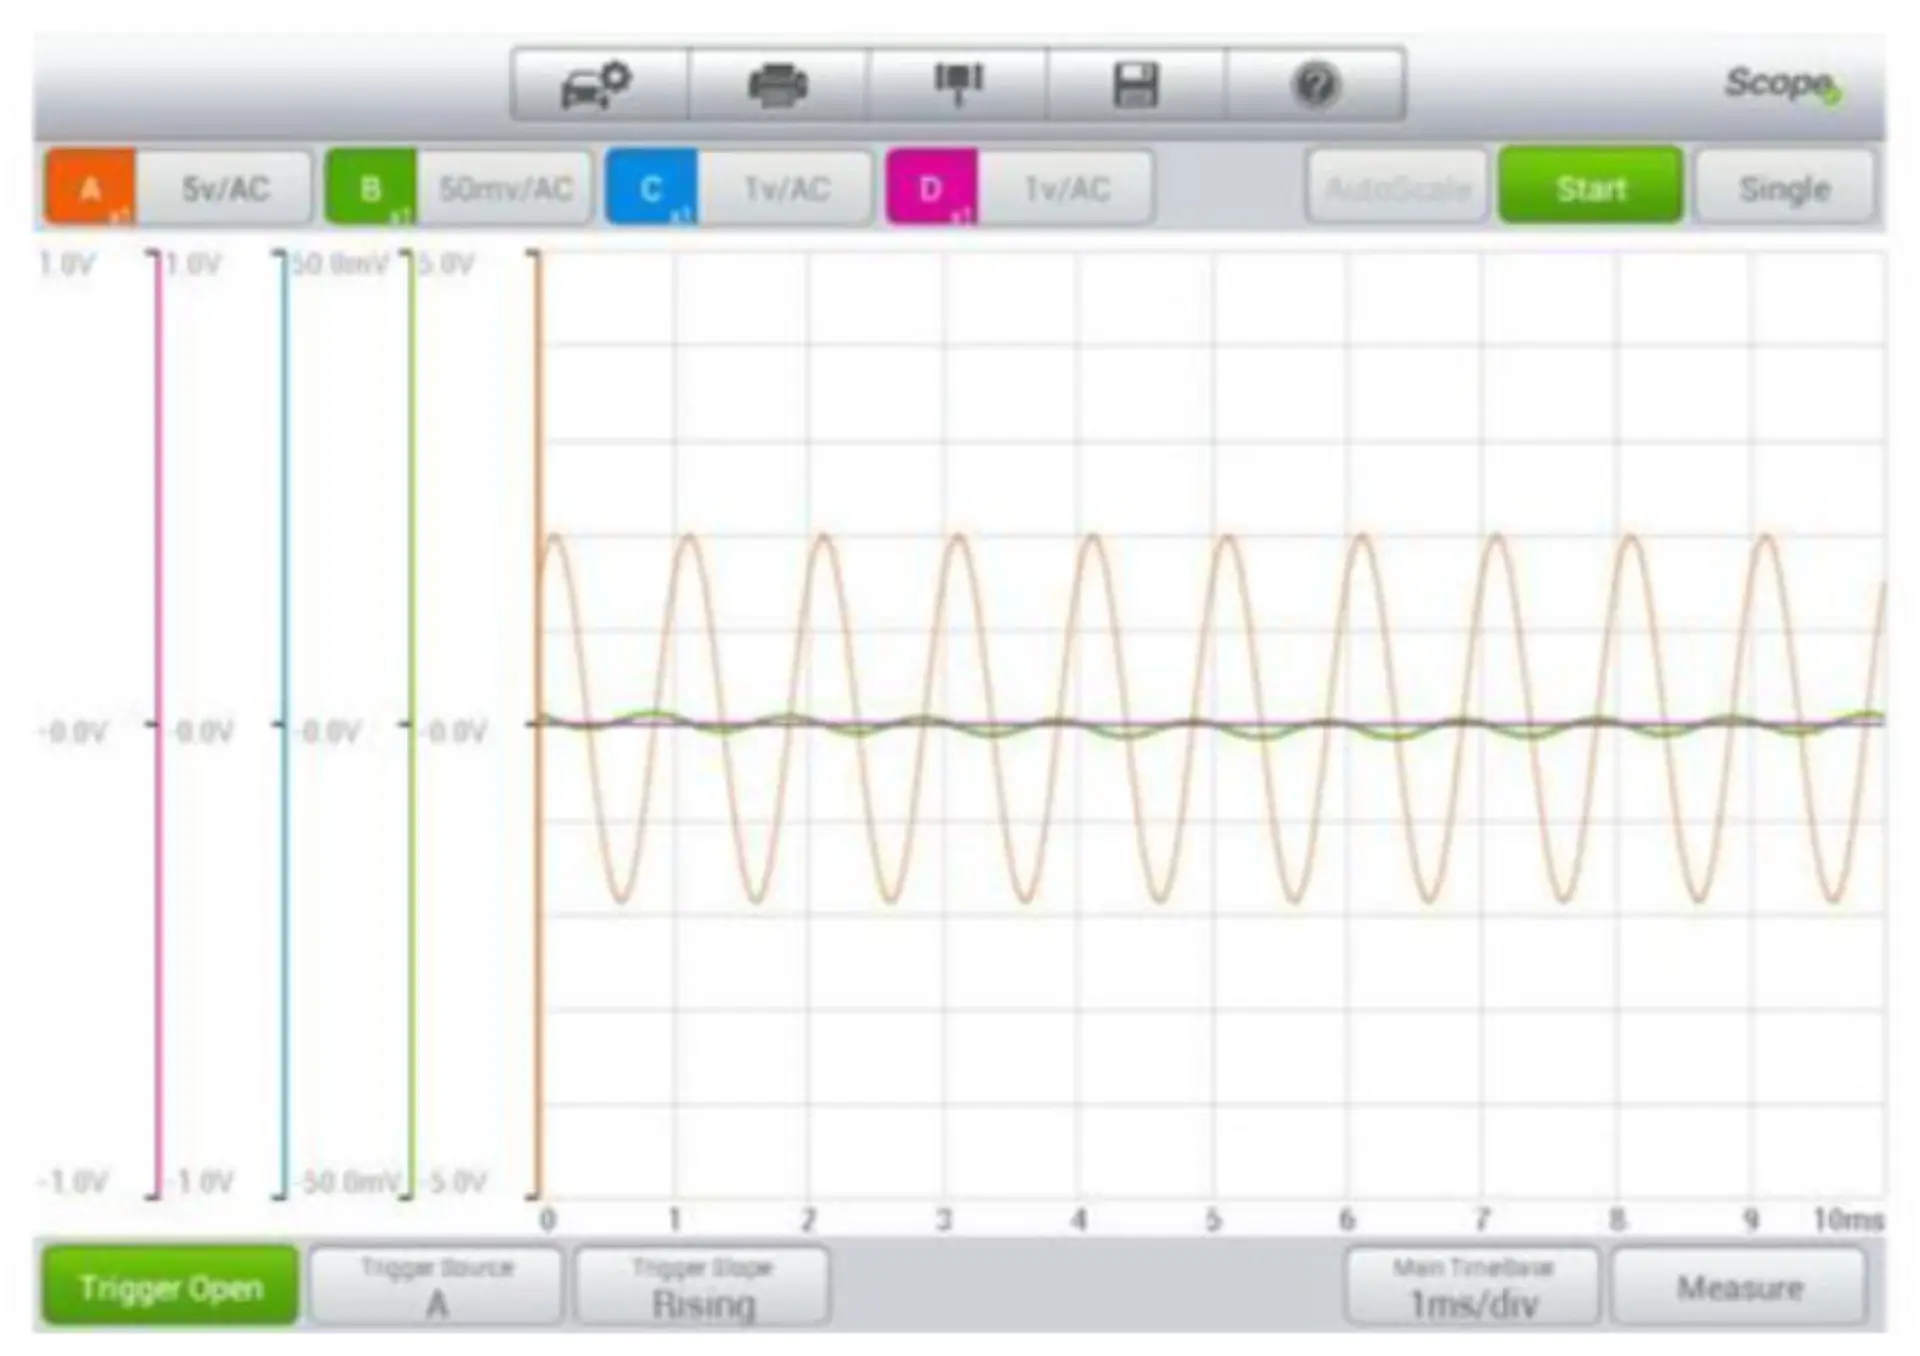The height and width of the screenshot is (1356, 1920).
Task: Open channel C 1v/AC range selector
Action: (x=786, y=188)
